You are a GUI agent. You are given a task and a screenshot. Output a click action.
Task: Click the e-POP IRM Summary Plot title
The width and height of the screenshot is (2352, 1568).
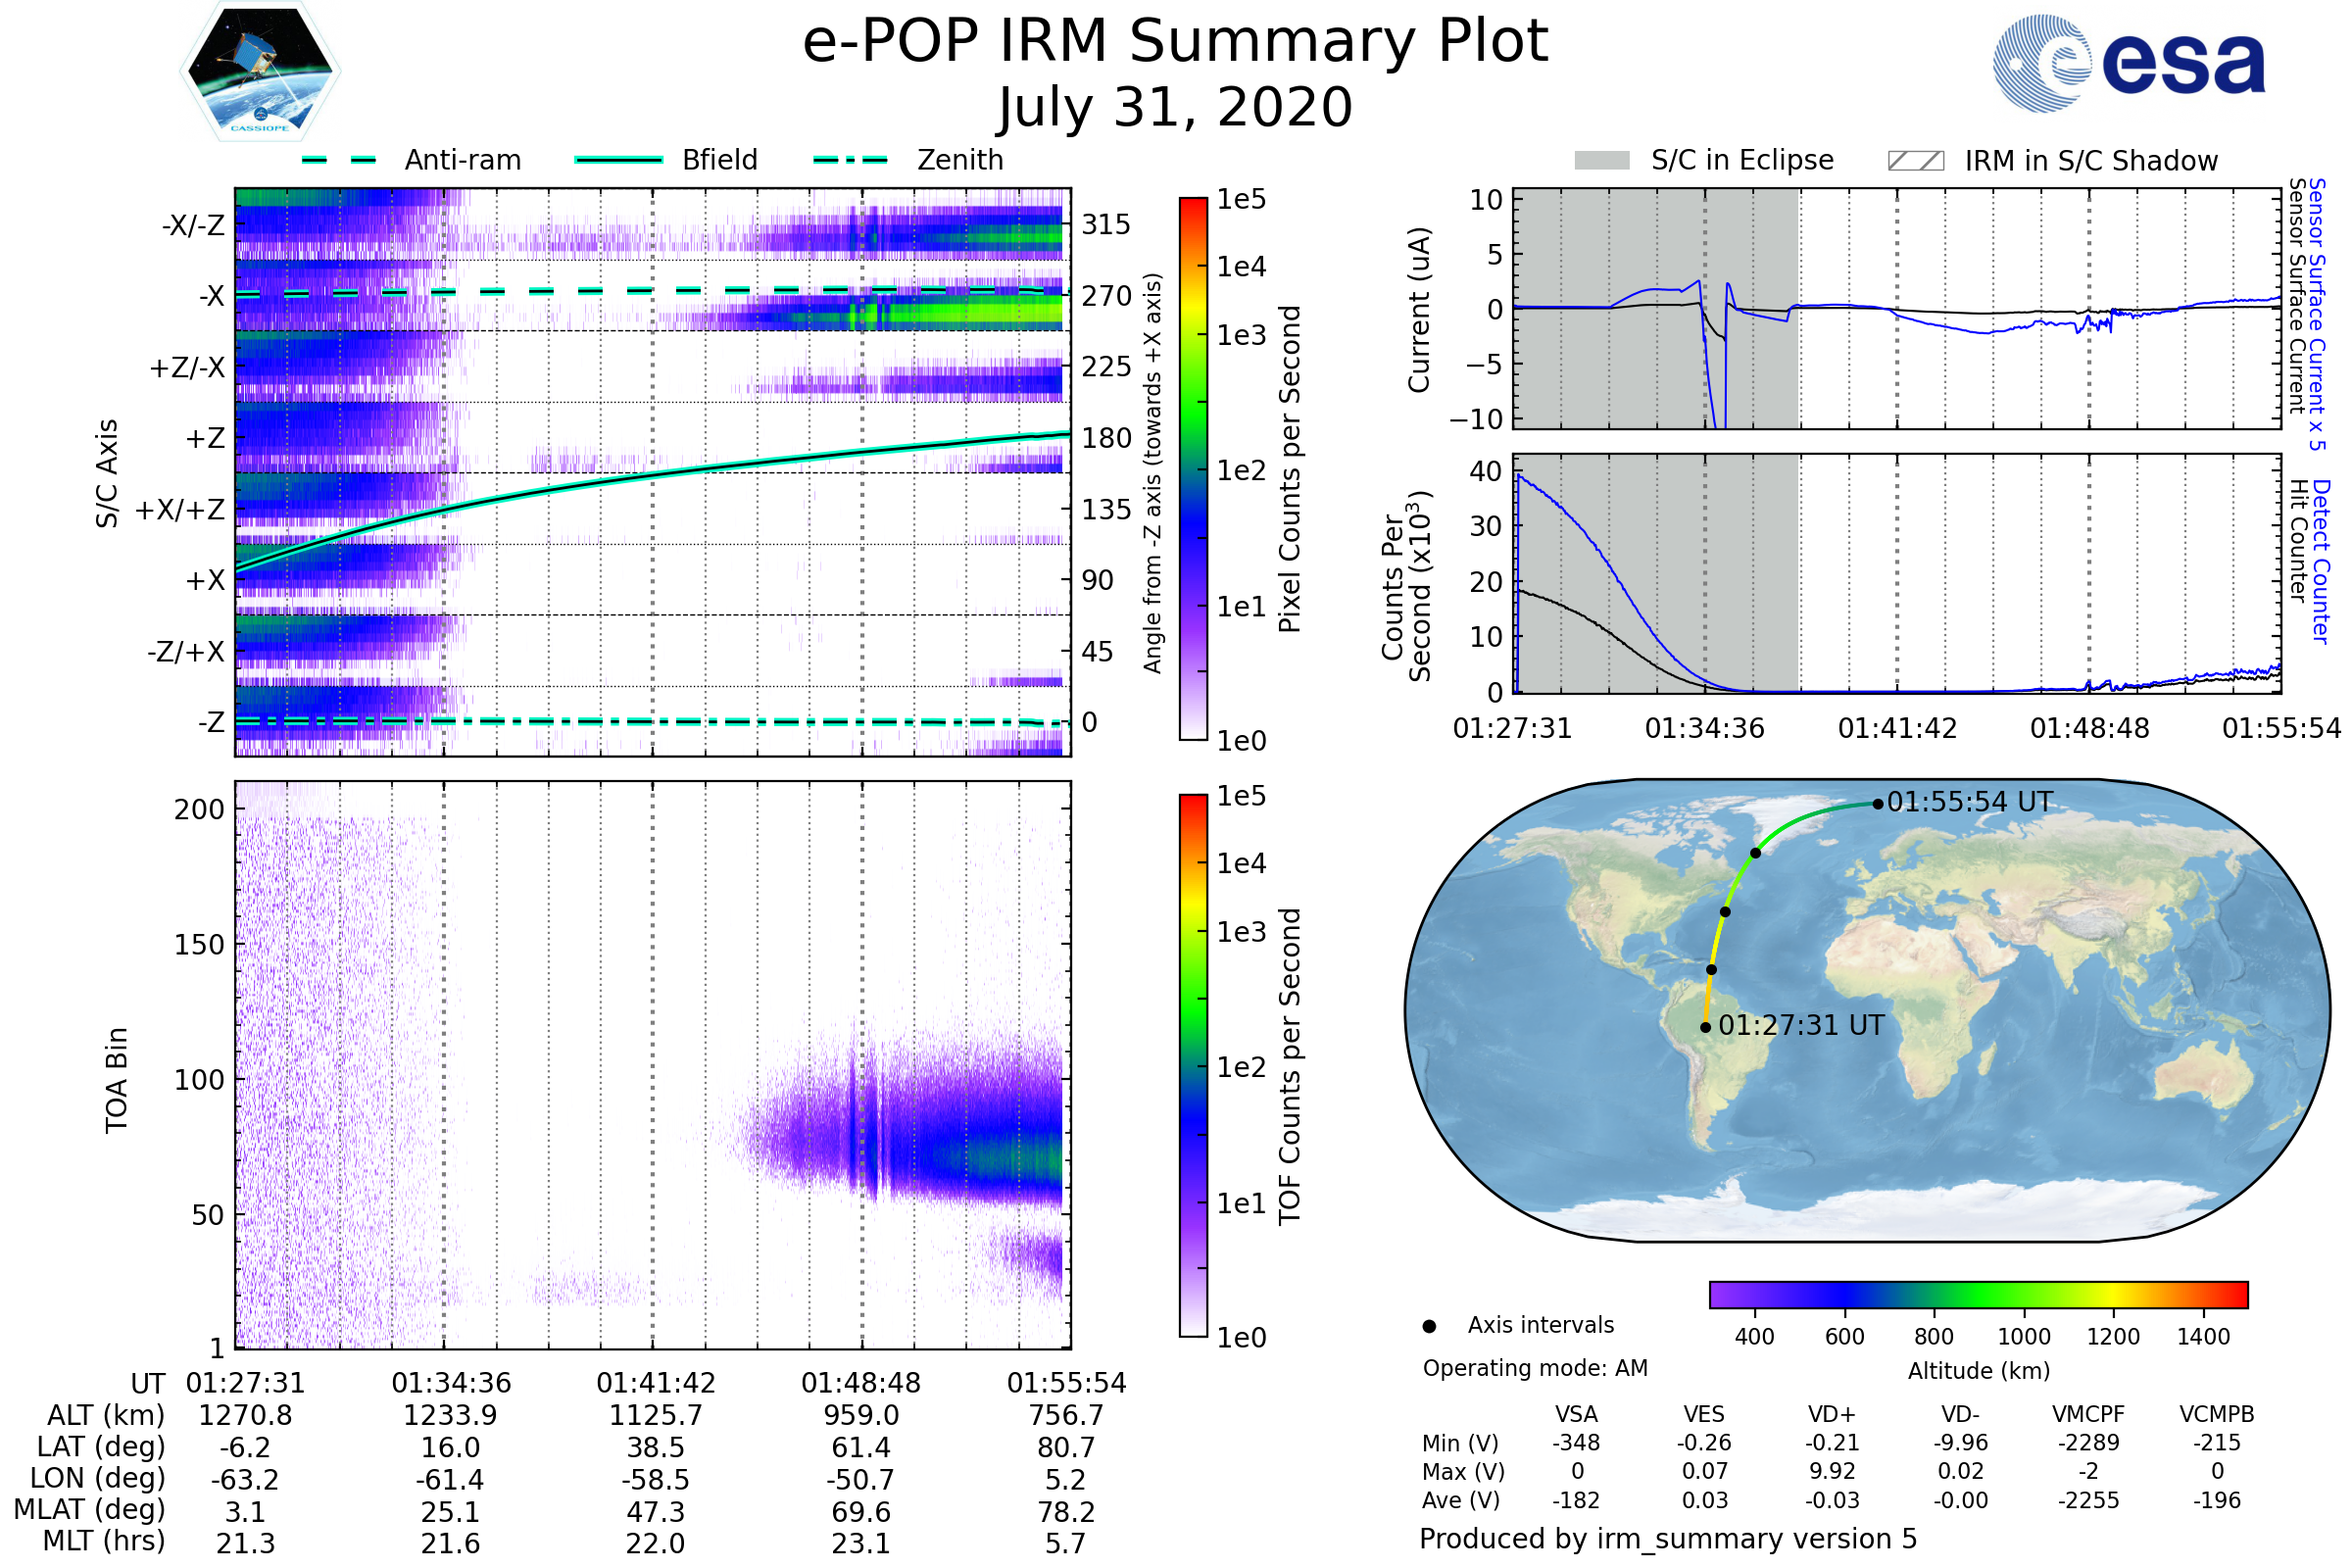[x=1175, y=42]
